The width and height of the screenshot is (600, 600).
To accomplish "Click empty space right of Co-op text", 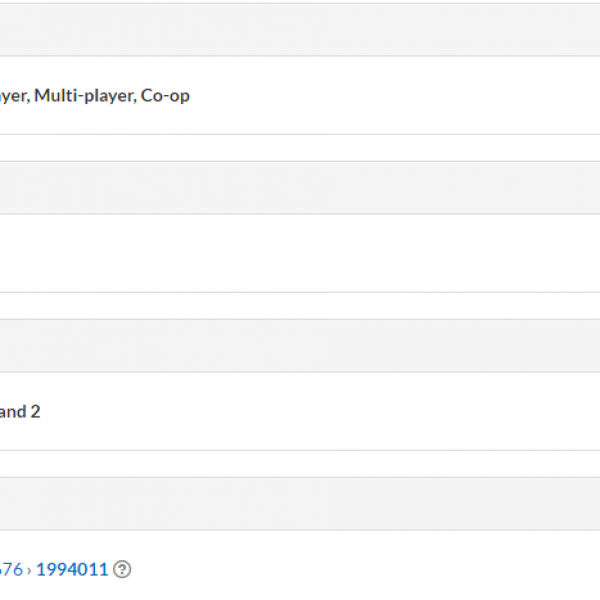I will [400, 96].
